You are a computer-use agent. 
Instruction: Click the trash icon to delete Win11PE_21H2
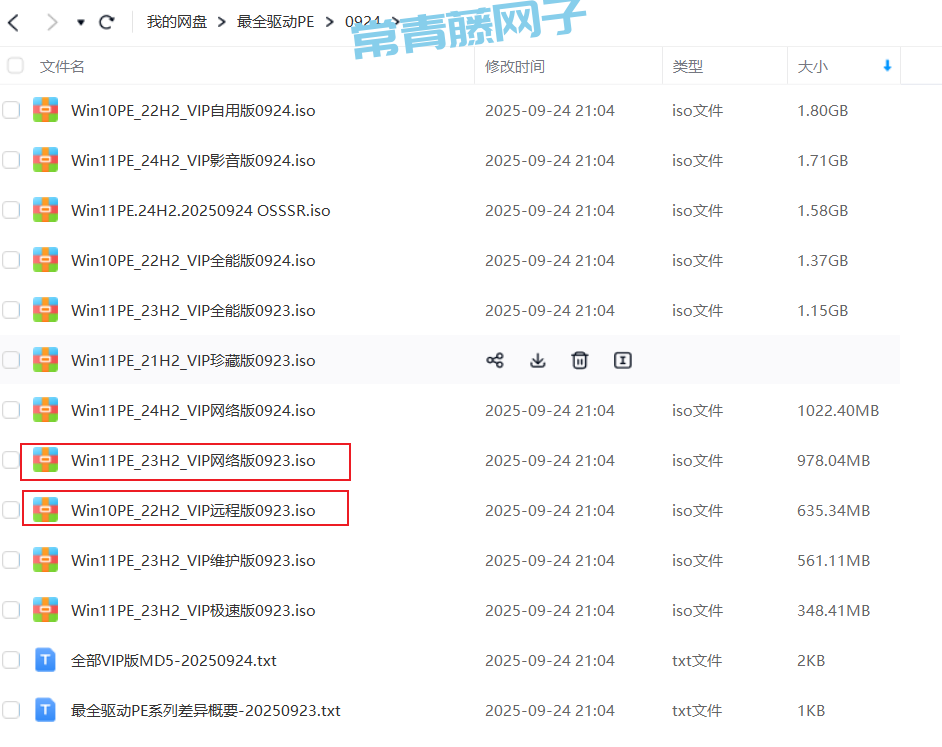point(580,361)
